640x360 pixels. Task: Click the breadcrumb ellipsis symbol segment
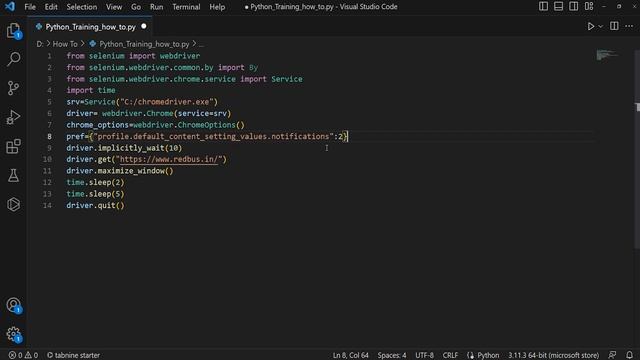coord(201,44)
